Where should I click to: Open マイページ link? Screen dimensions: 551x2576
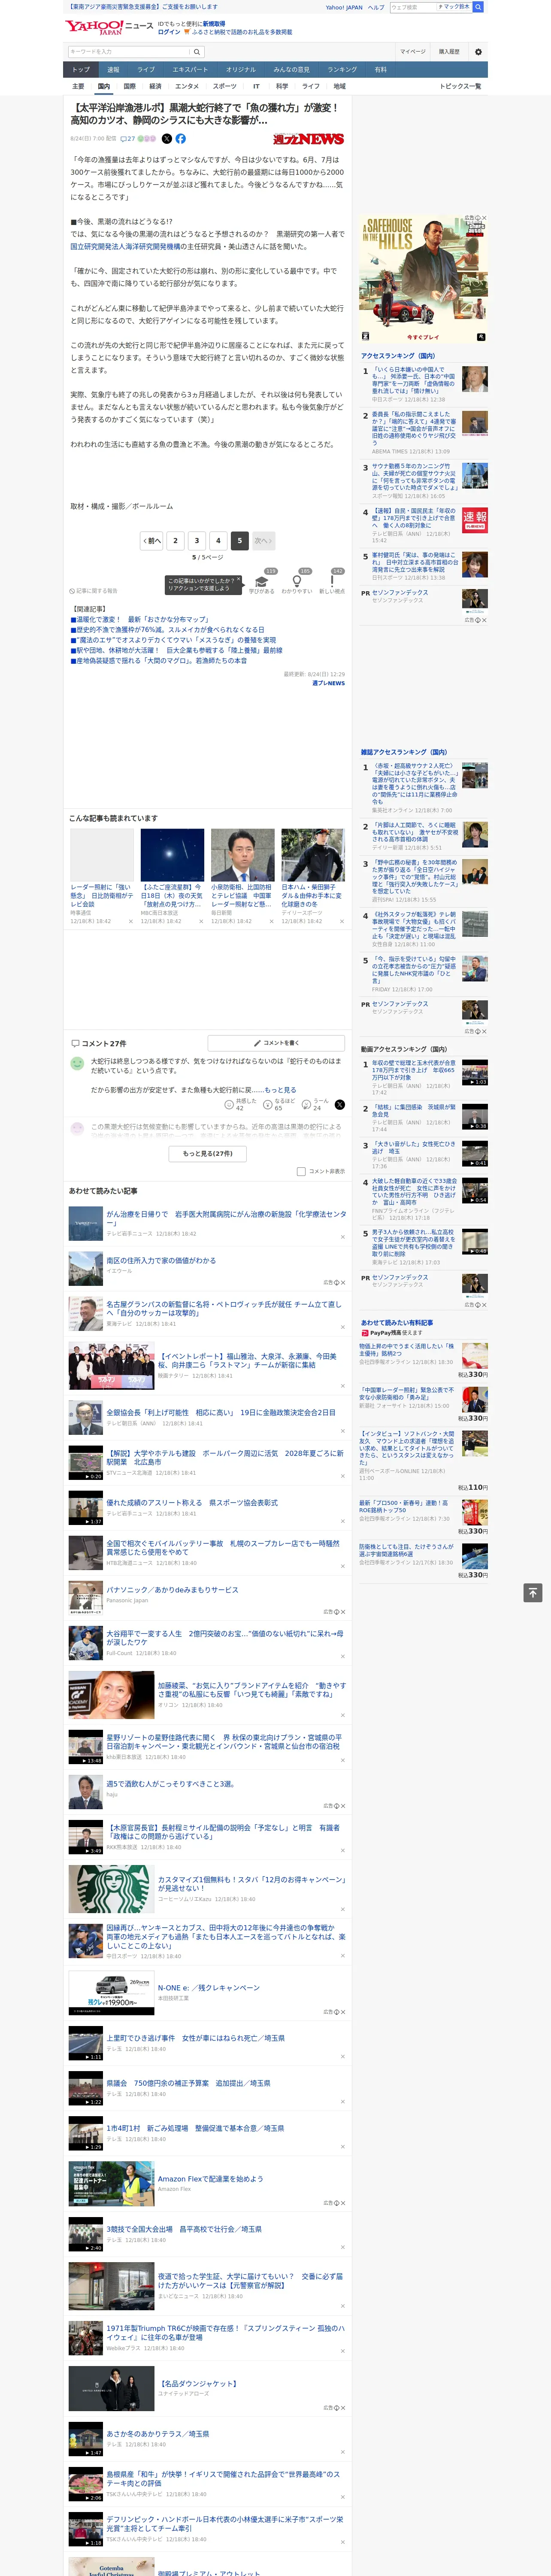pos(412,52)
